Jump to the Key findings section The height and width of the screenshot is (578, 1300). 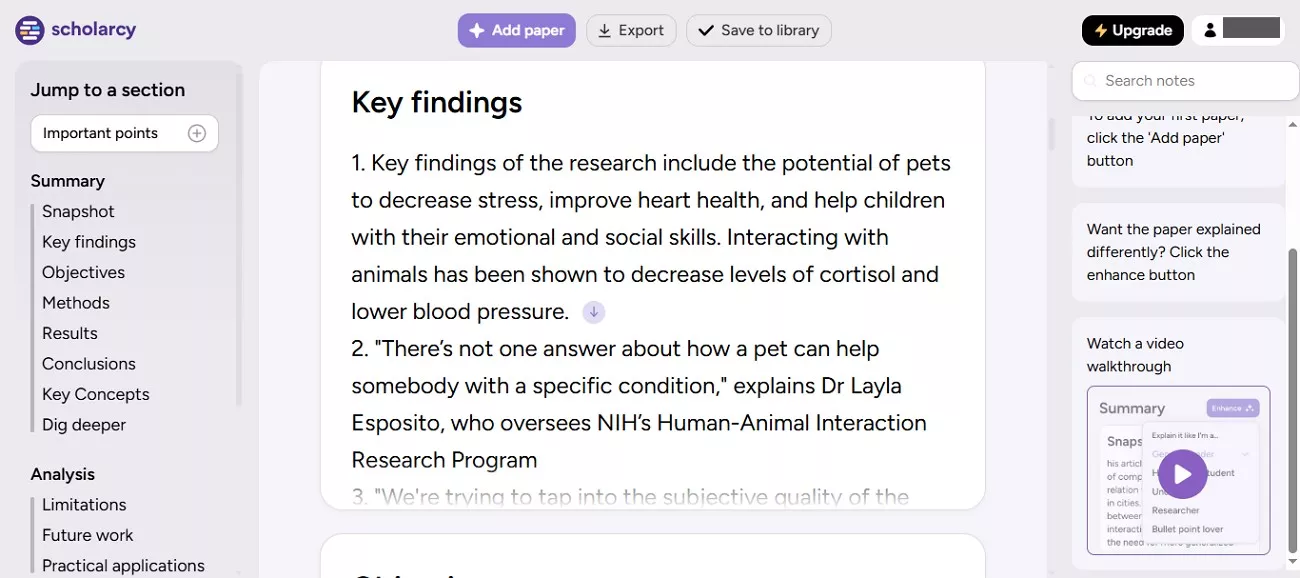tap(89, 242)
